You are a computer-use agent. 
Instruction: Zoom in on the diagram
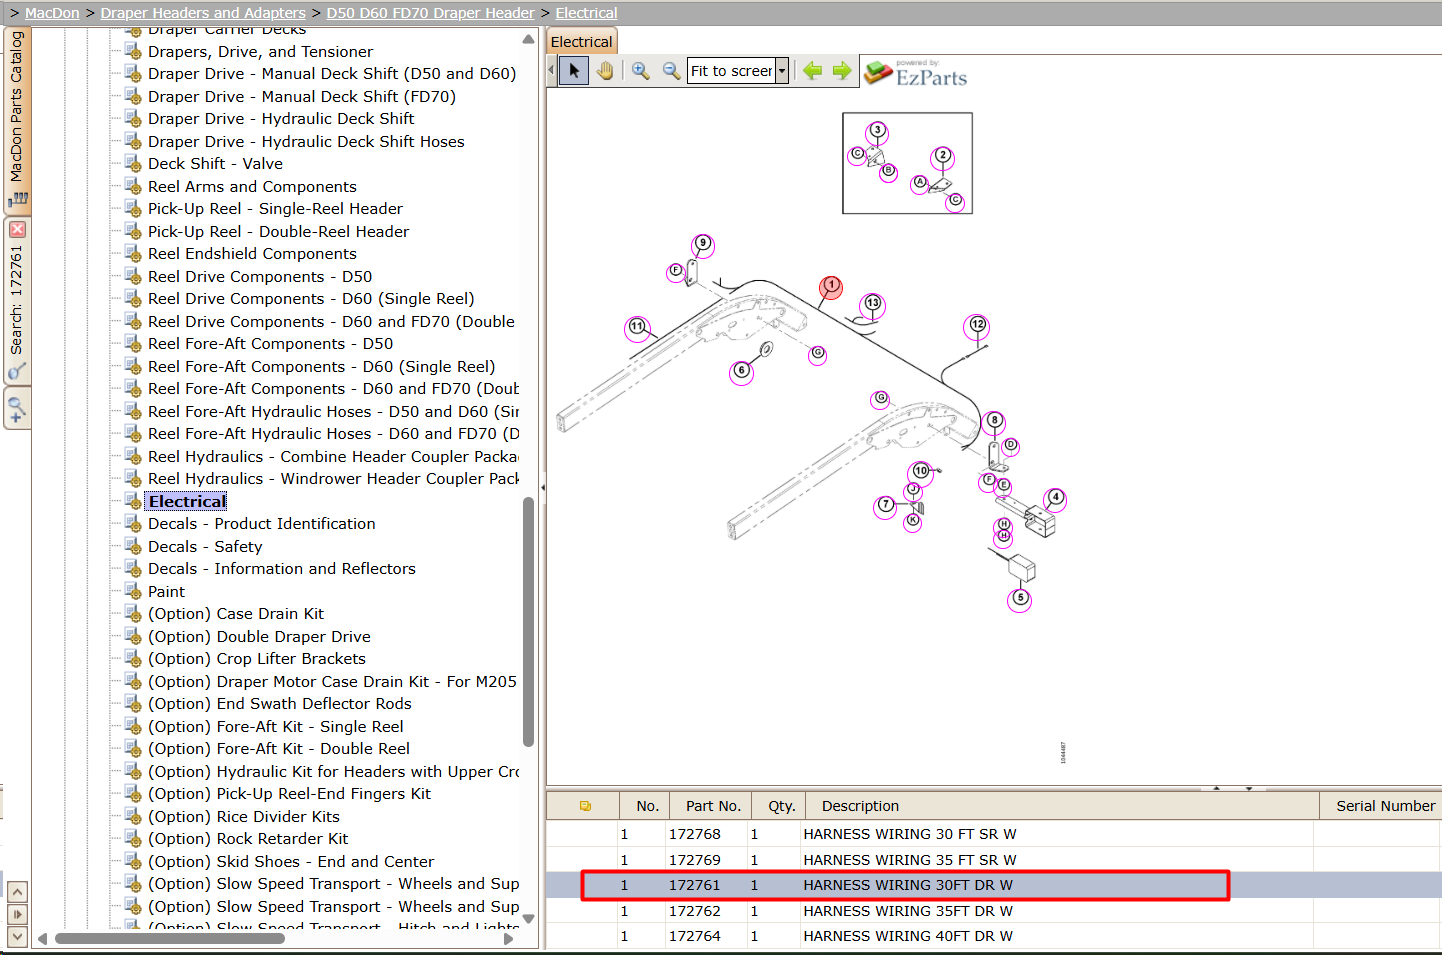coord(640,71)
